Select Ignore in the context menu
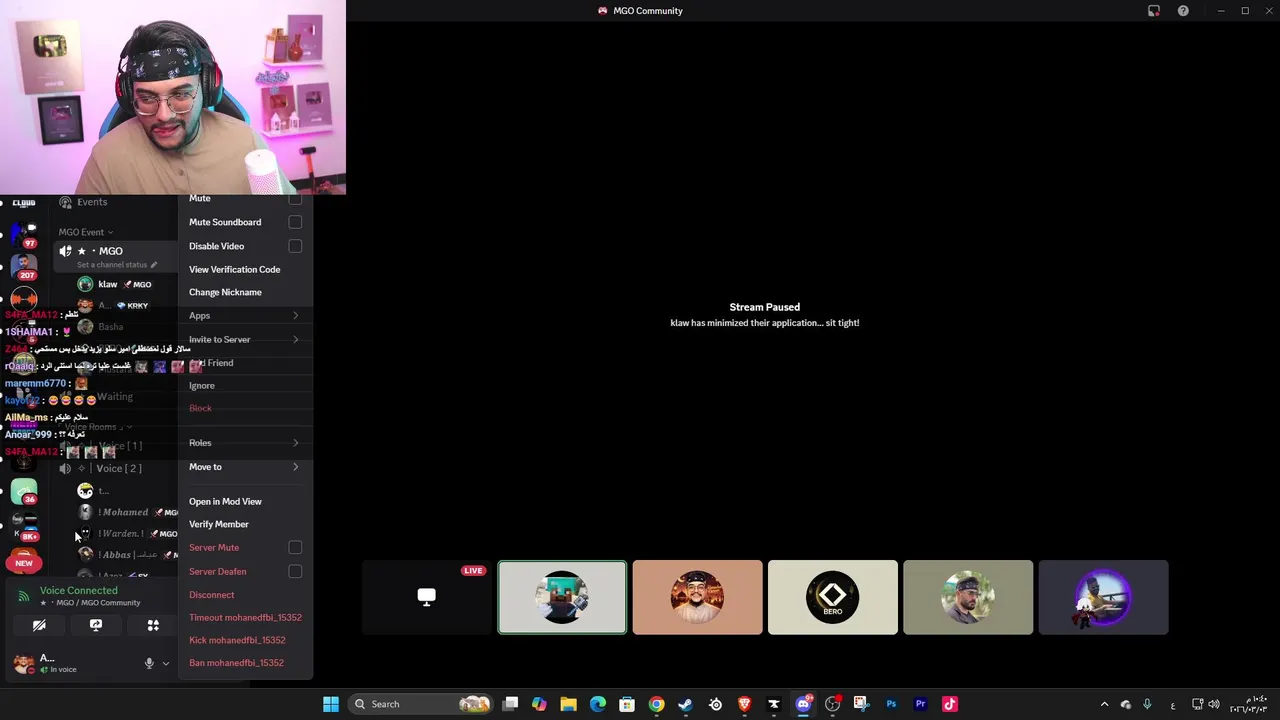This screenshot has height=720, width=1280. [x=202, y=386]
